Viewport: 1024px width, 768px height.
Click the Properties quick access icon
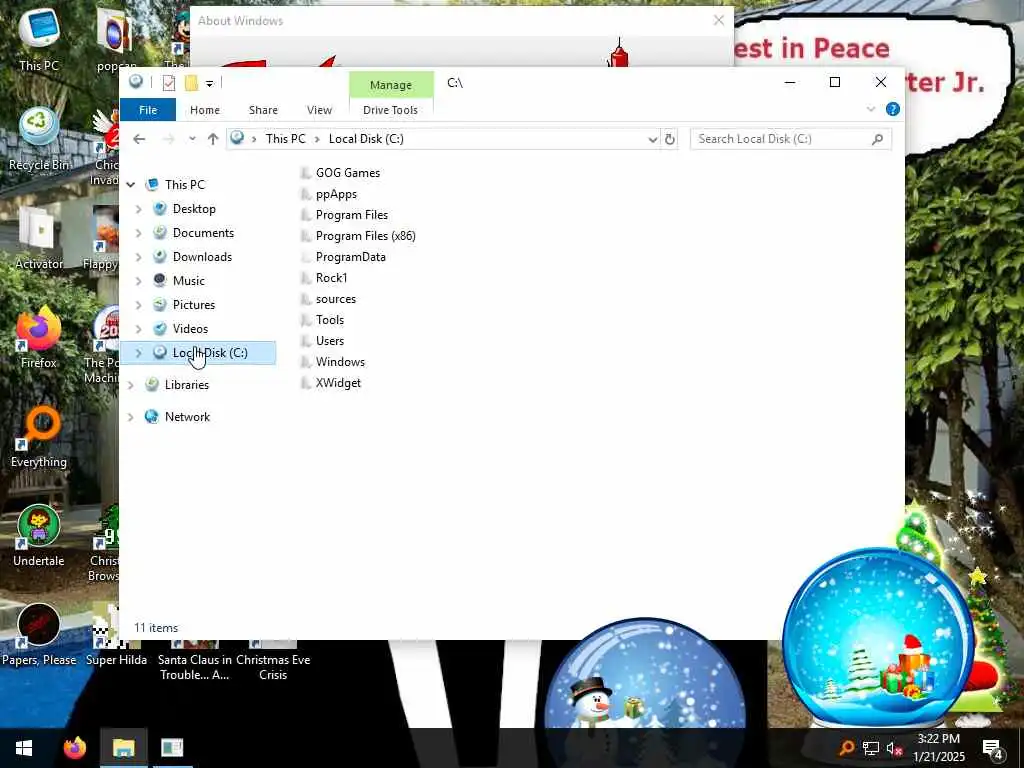(168, 83)
